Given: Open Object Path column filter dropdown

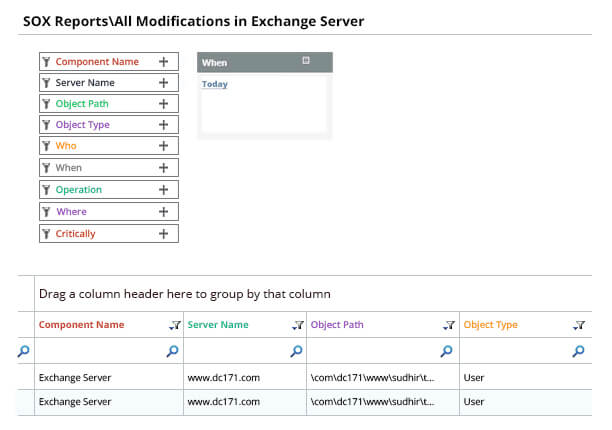Looking at the screenshot, I should click(x=449, y=325).
